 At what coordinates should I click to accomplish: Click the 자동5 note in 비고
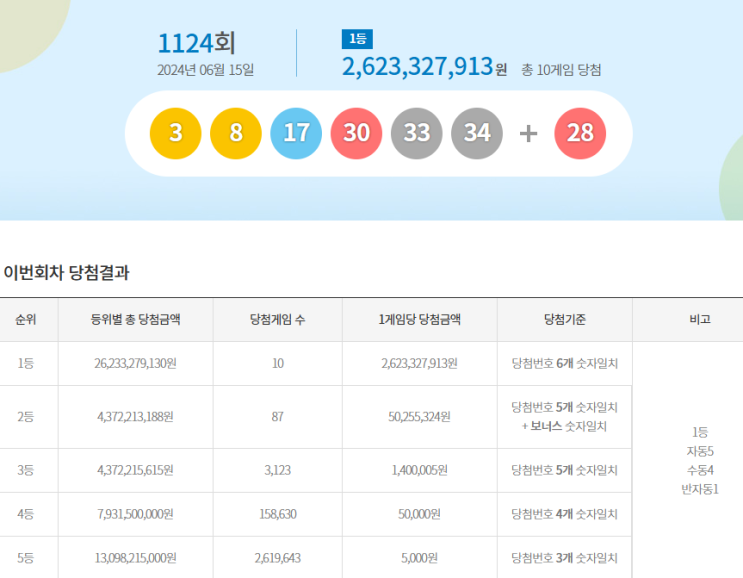click(700, 451)
